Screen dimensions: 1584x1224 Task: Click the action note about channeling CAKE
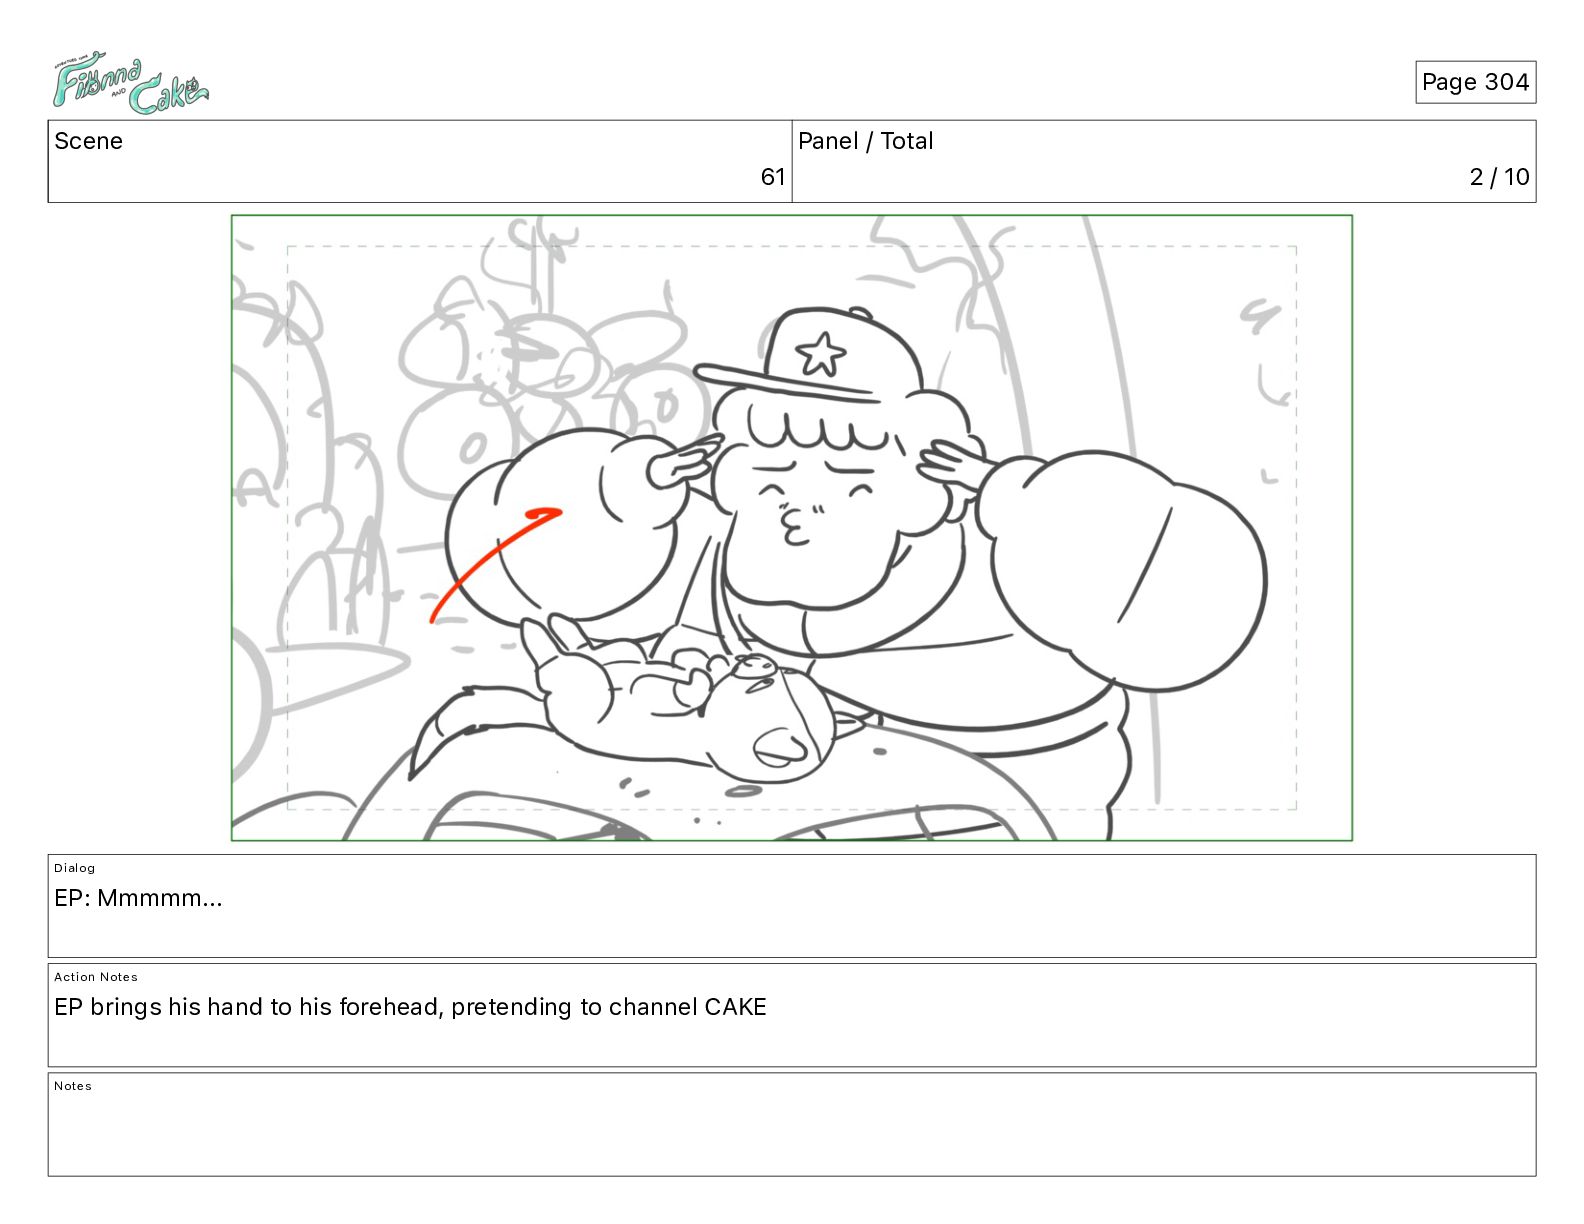tap(410, 1007)
